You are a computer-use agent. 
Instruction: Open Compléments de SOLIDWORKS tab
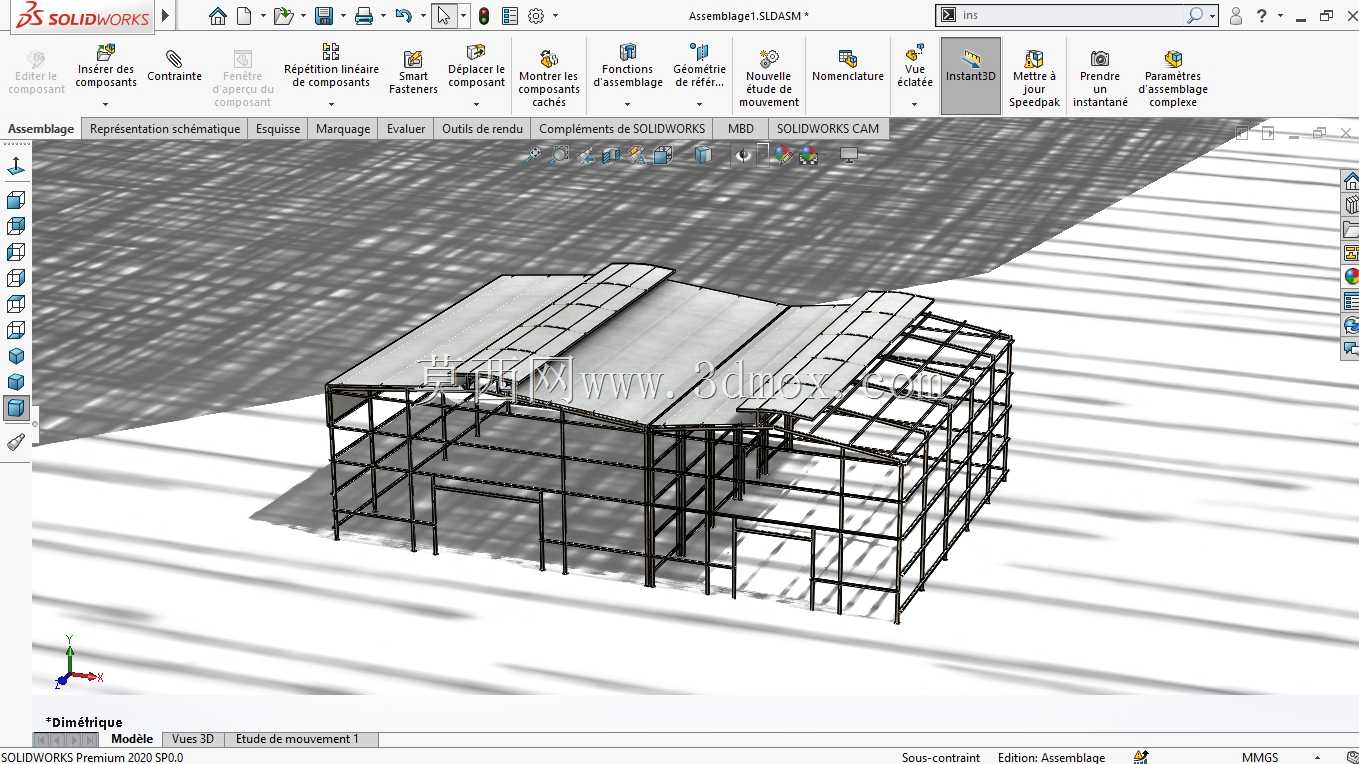coord(622,129)
